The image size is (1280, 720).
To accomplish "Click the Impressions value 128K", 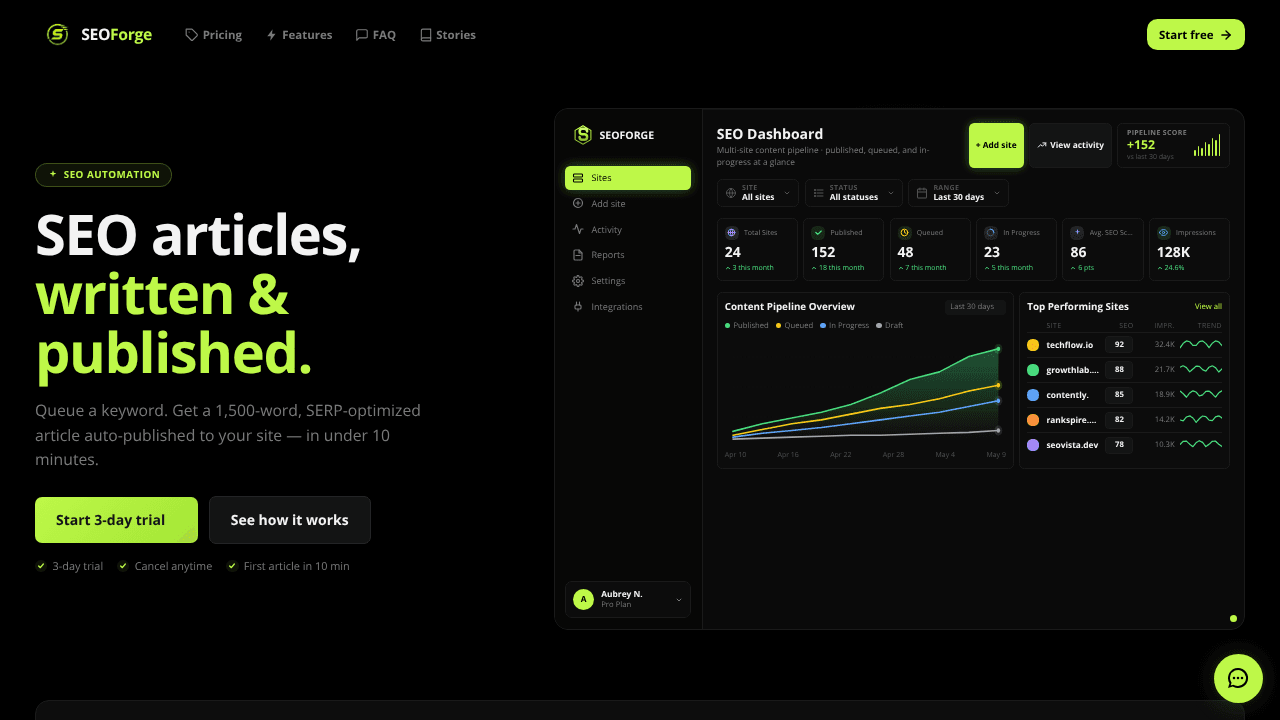I will (1174, 252).
